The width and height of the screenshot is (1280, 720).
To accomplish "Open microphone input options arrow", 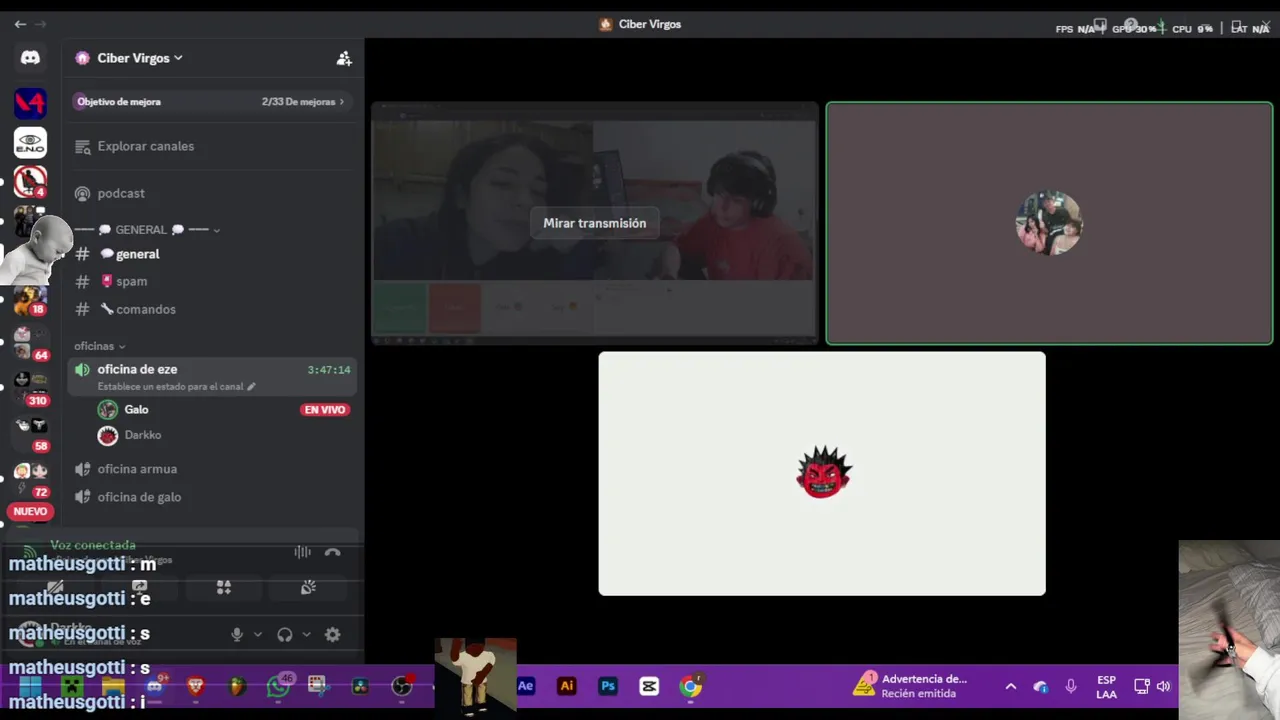I will coord(258,634).
